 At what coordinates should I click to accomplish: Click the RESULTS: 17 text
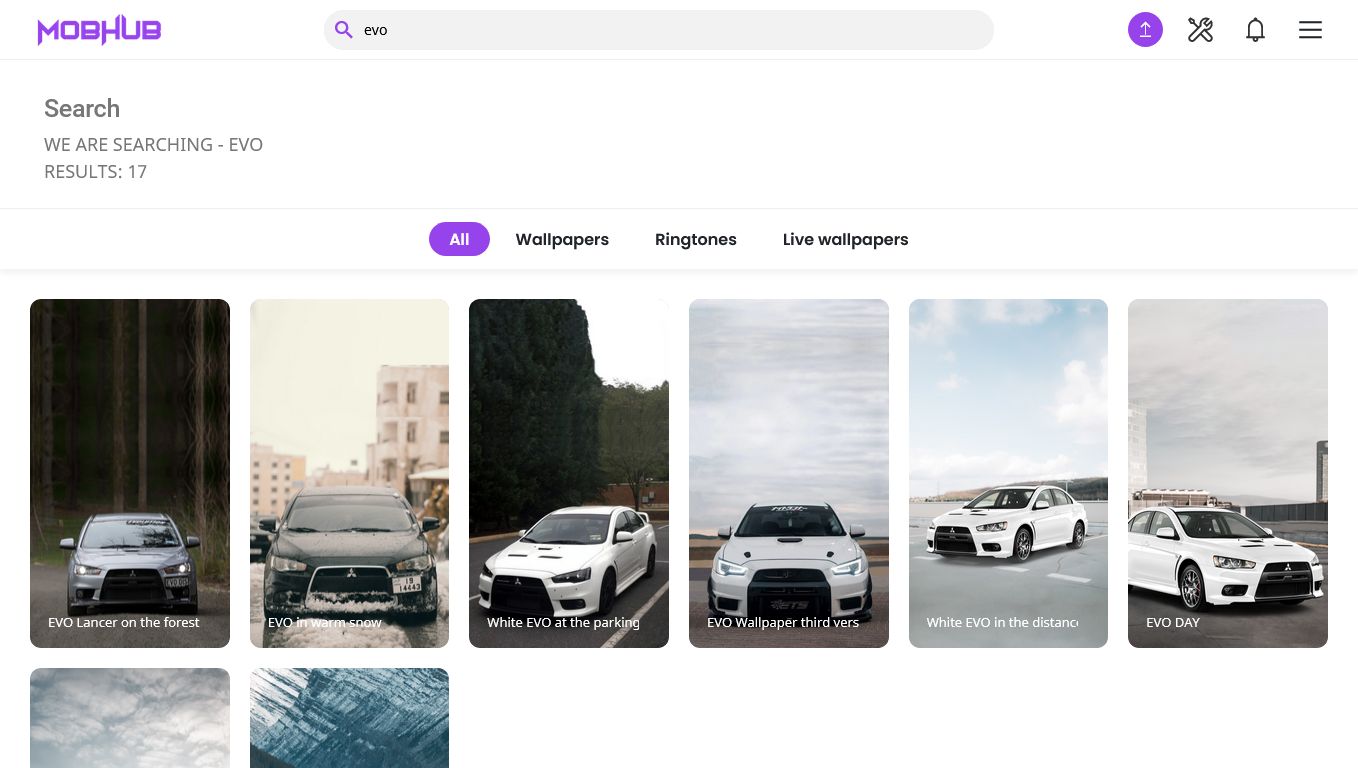[95, 171]
